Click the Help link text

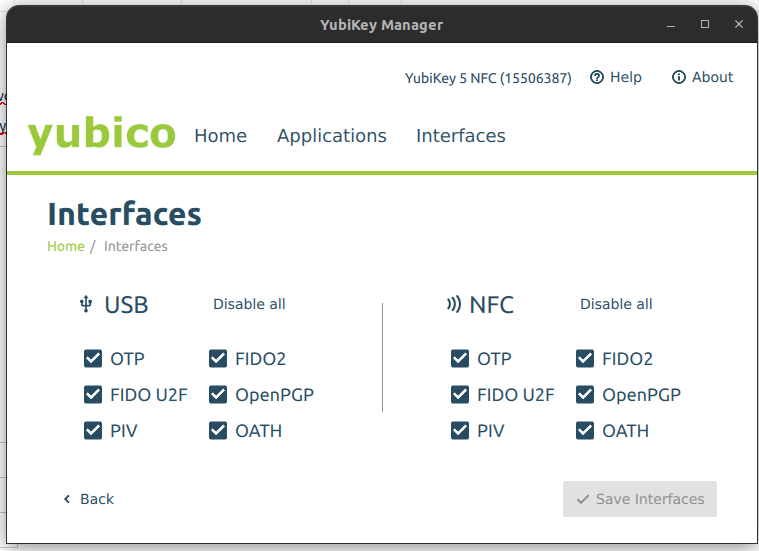click(x=626, y=77)
